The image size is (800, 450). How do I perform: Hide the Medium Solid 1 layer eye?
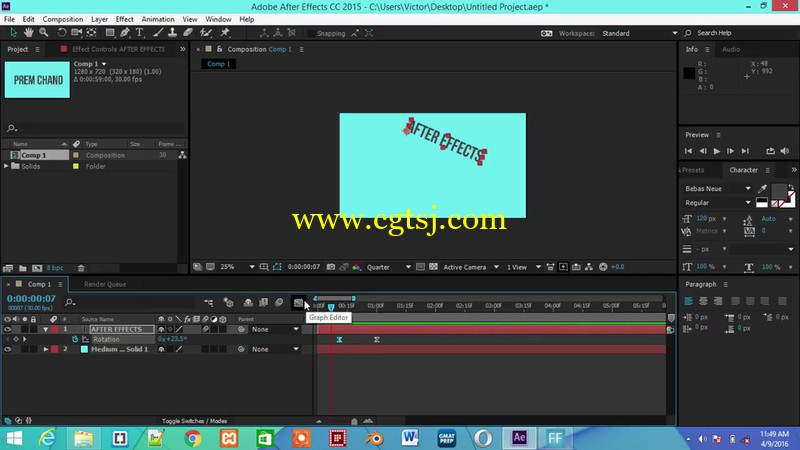[x=7, y=349]
